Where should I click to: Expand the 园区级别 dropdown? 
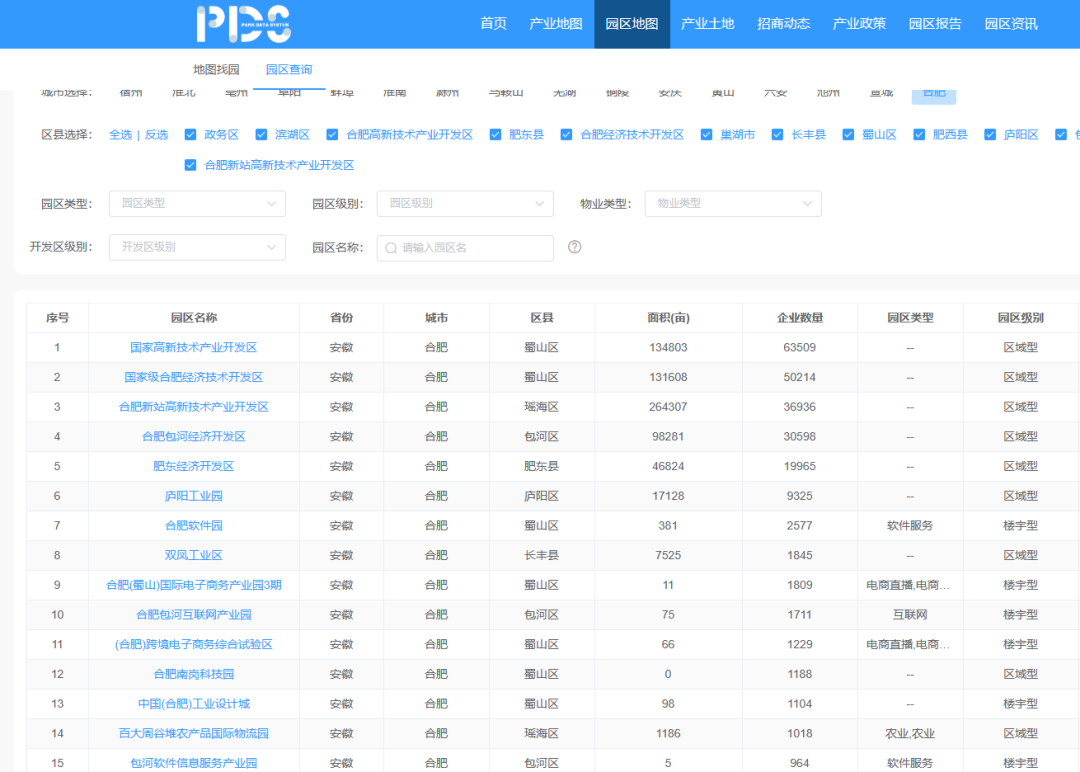[x=465, y=204]
